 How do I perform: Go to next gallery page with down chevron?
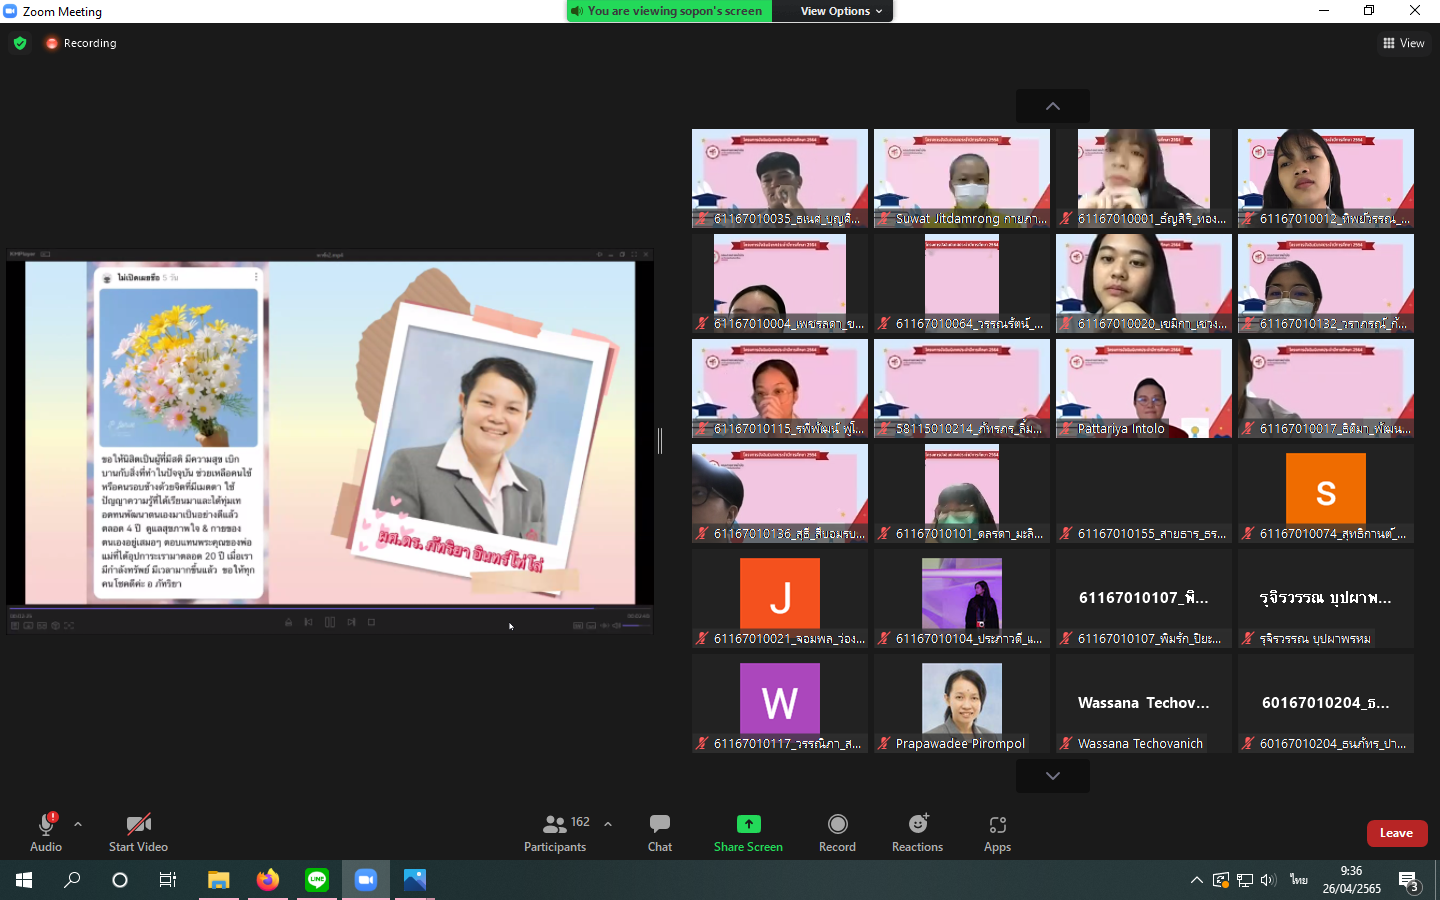point(1052,776)
